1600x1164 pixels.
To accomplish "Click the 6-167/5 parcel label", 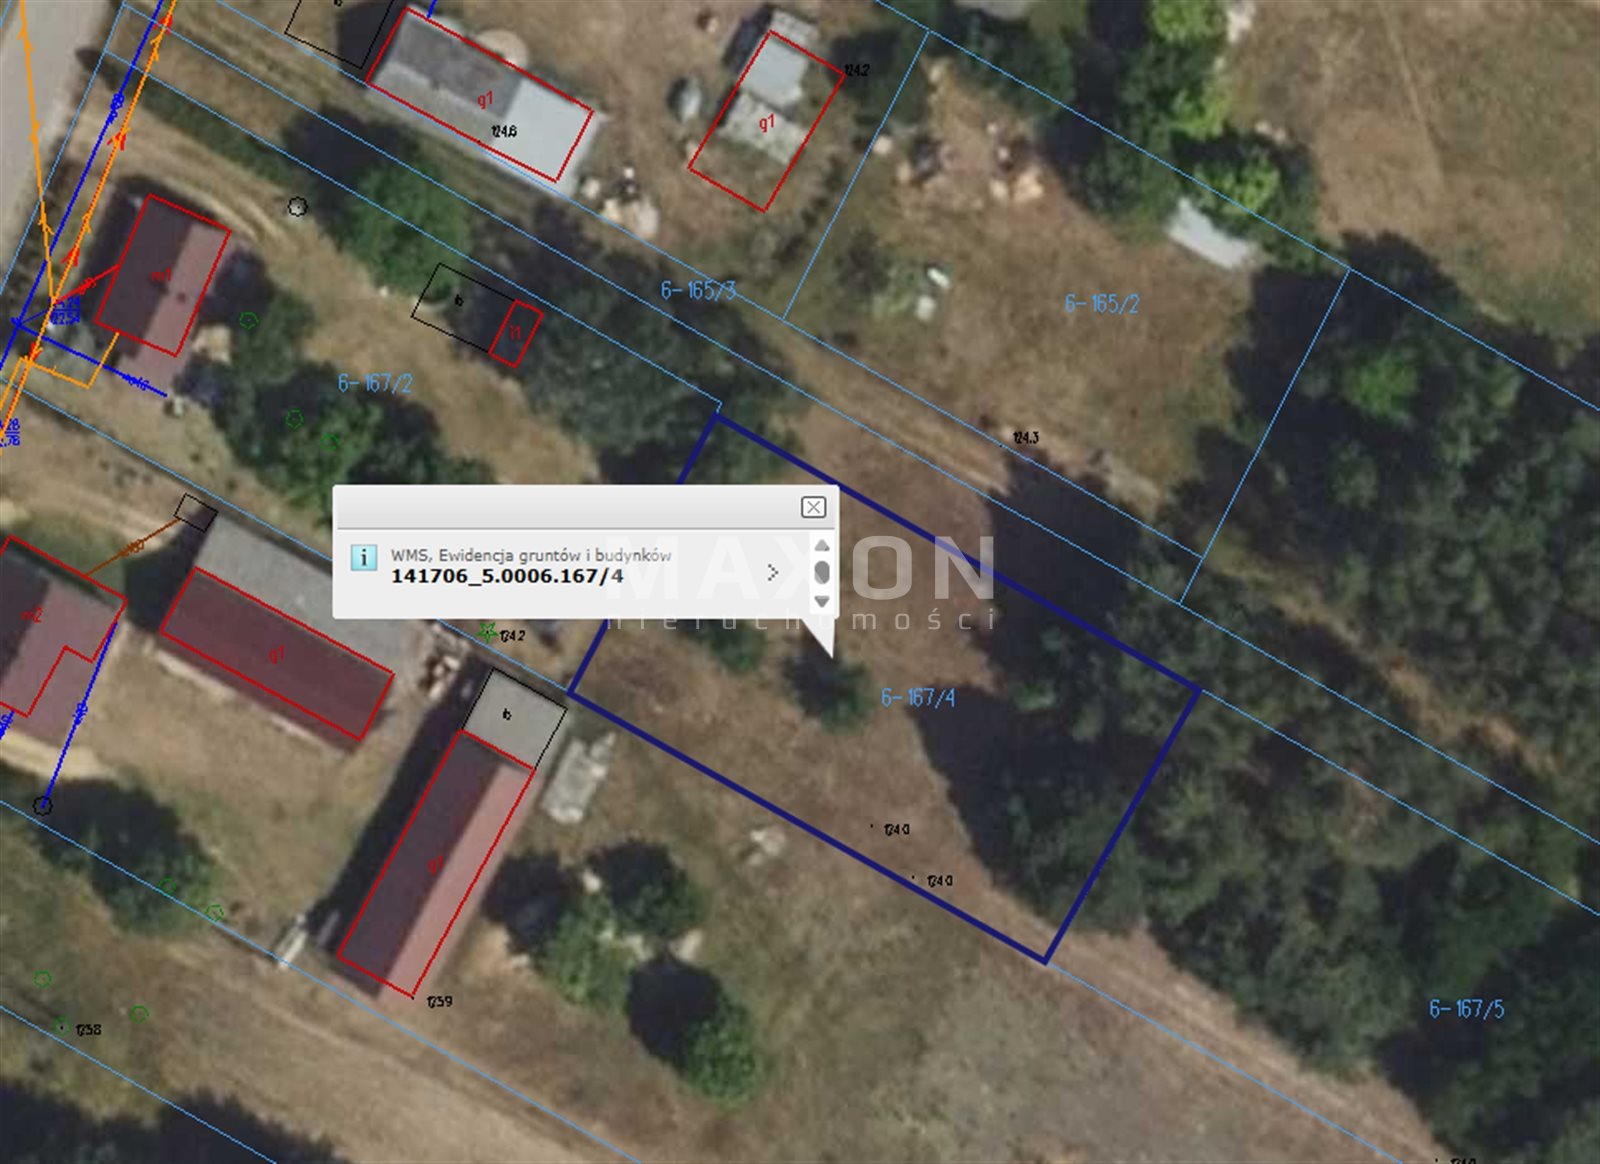I will 1466,1009.
